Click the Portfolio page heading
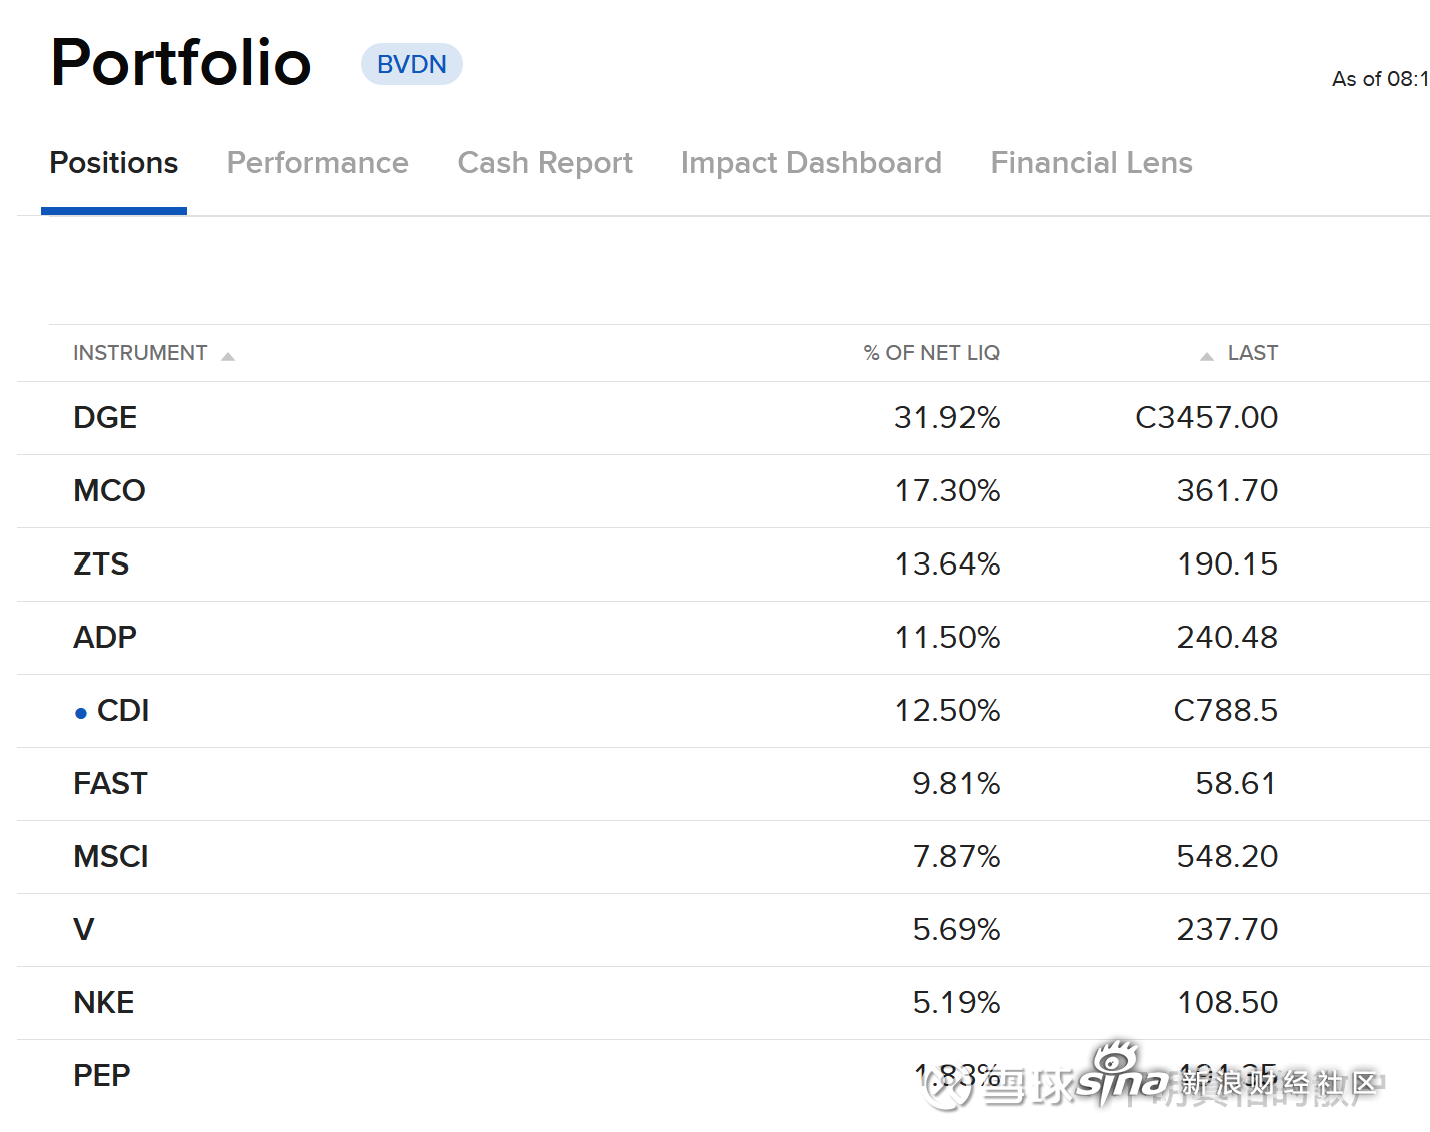This screenshot has height=1132, width=1430. pyautogui.click(x=181, y=62)
